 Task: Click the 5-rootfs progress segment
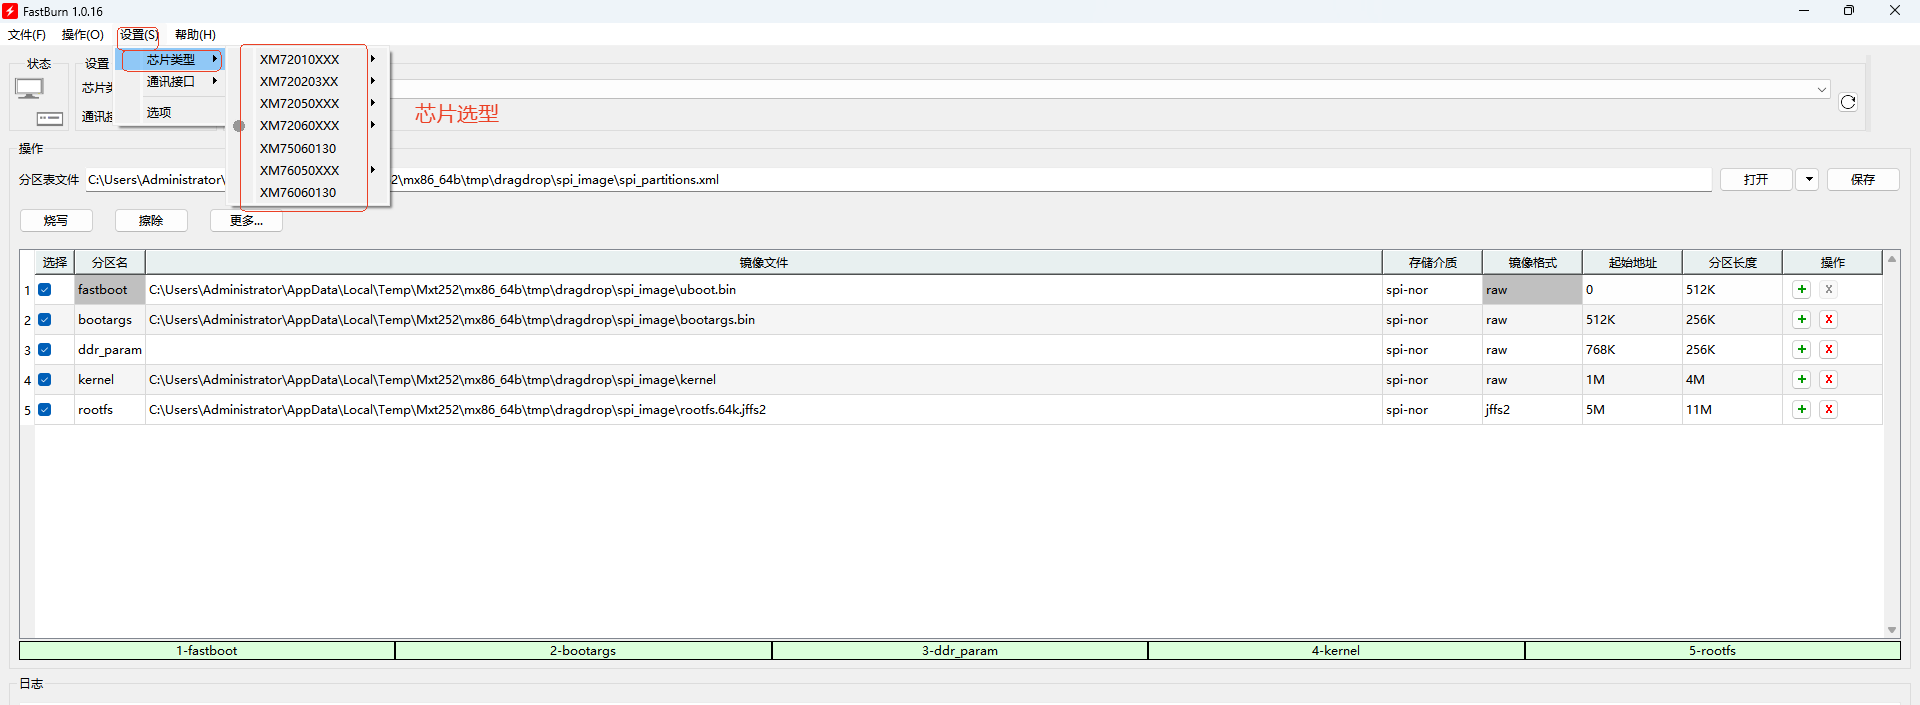click(1713, 651)
